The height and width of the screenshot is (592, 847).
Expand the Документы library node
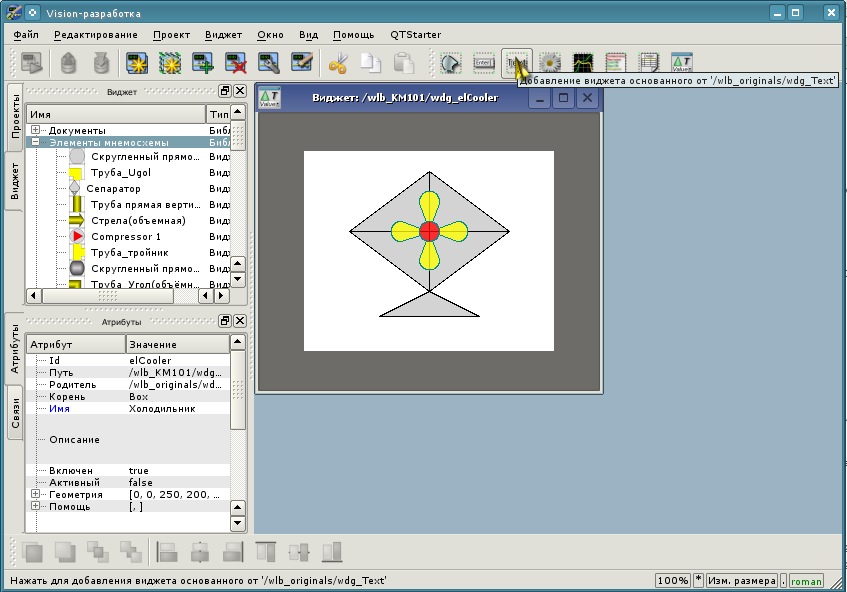tap(36, 131)
